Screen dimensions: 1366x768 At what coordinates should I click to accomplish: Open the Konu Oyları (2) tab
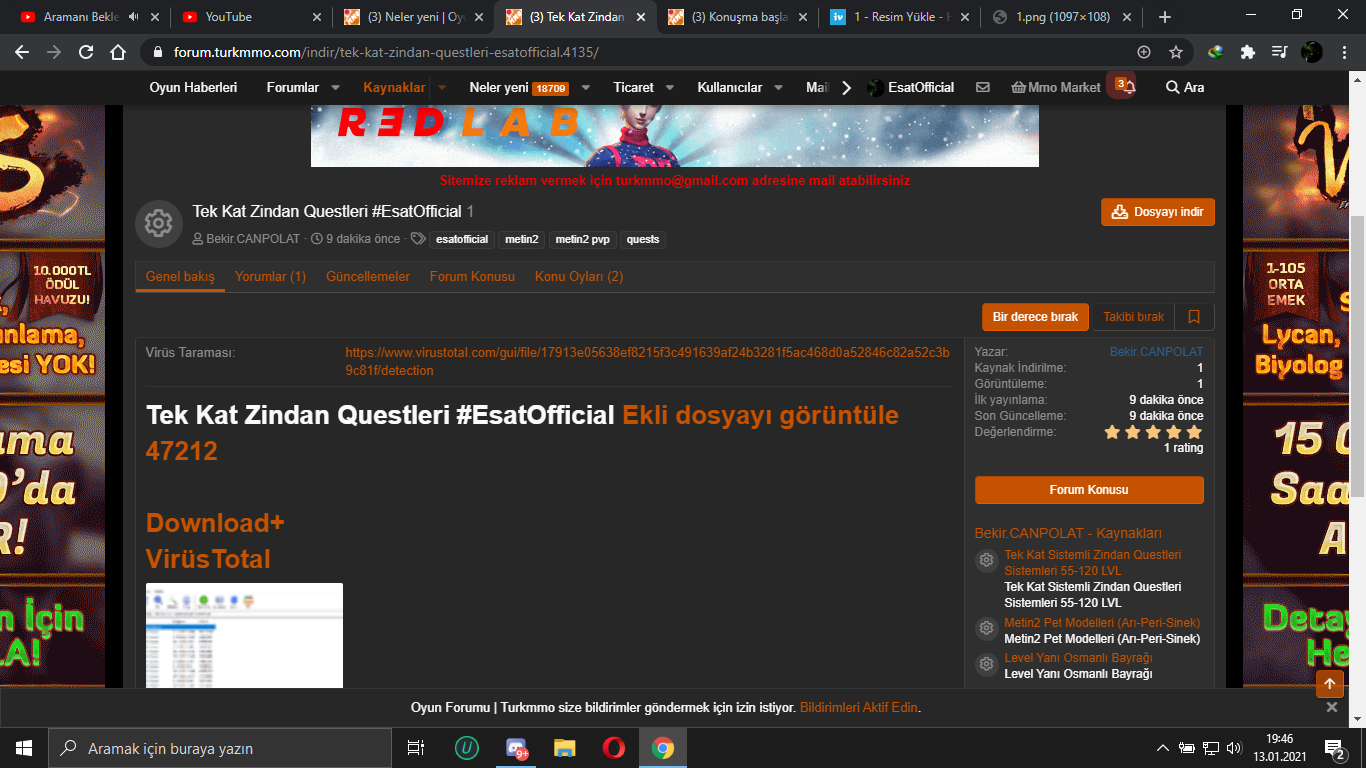(579, 276)
